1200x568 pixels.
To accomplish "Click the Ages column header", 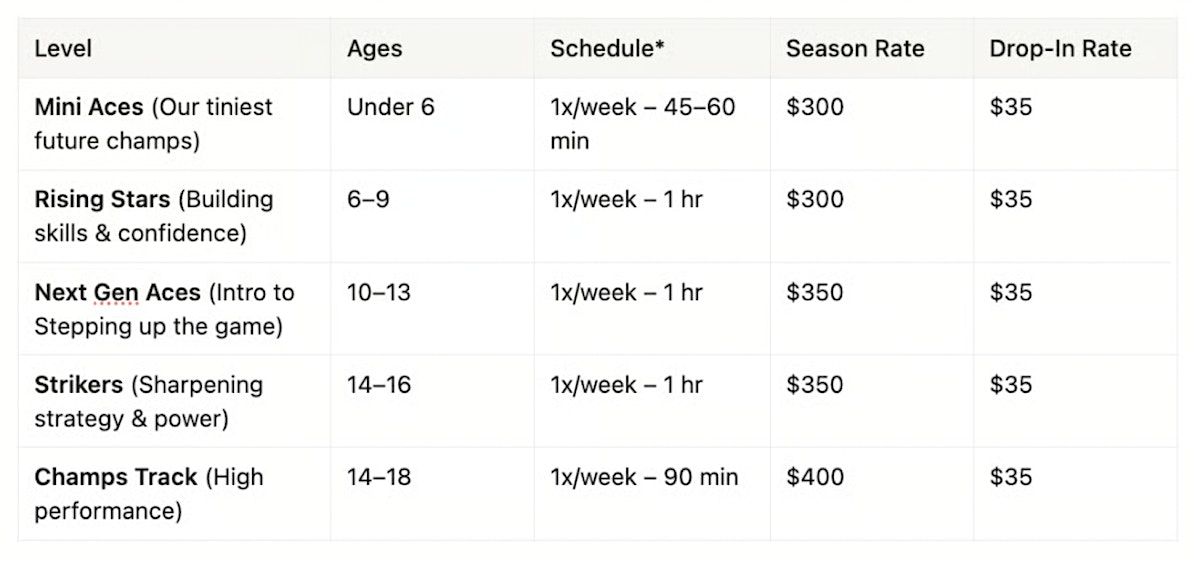I will click(374, 49).
